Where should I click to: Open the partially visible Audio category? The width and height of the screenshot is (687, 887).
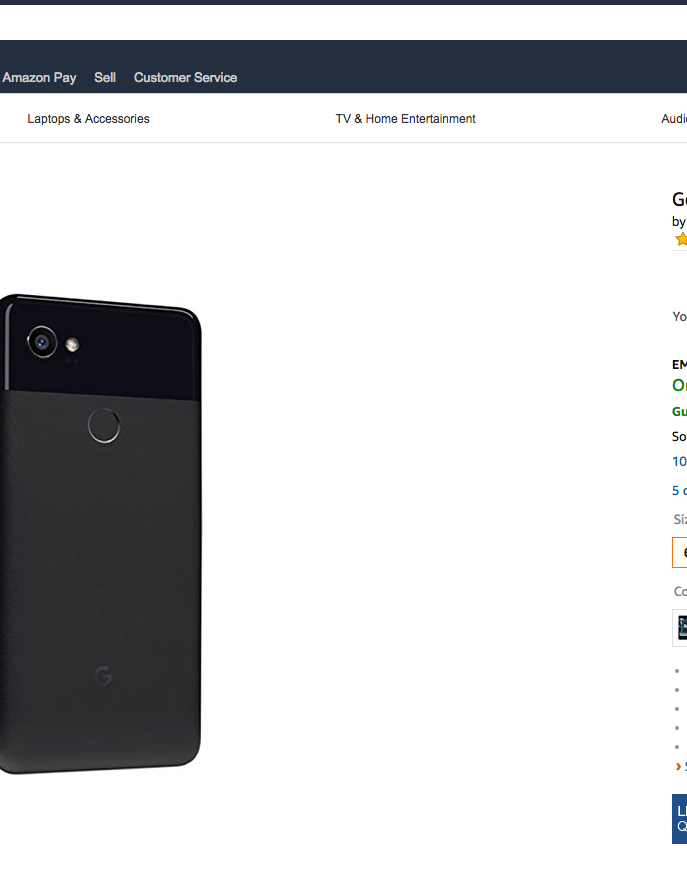click(x=674, y=119)
